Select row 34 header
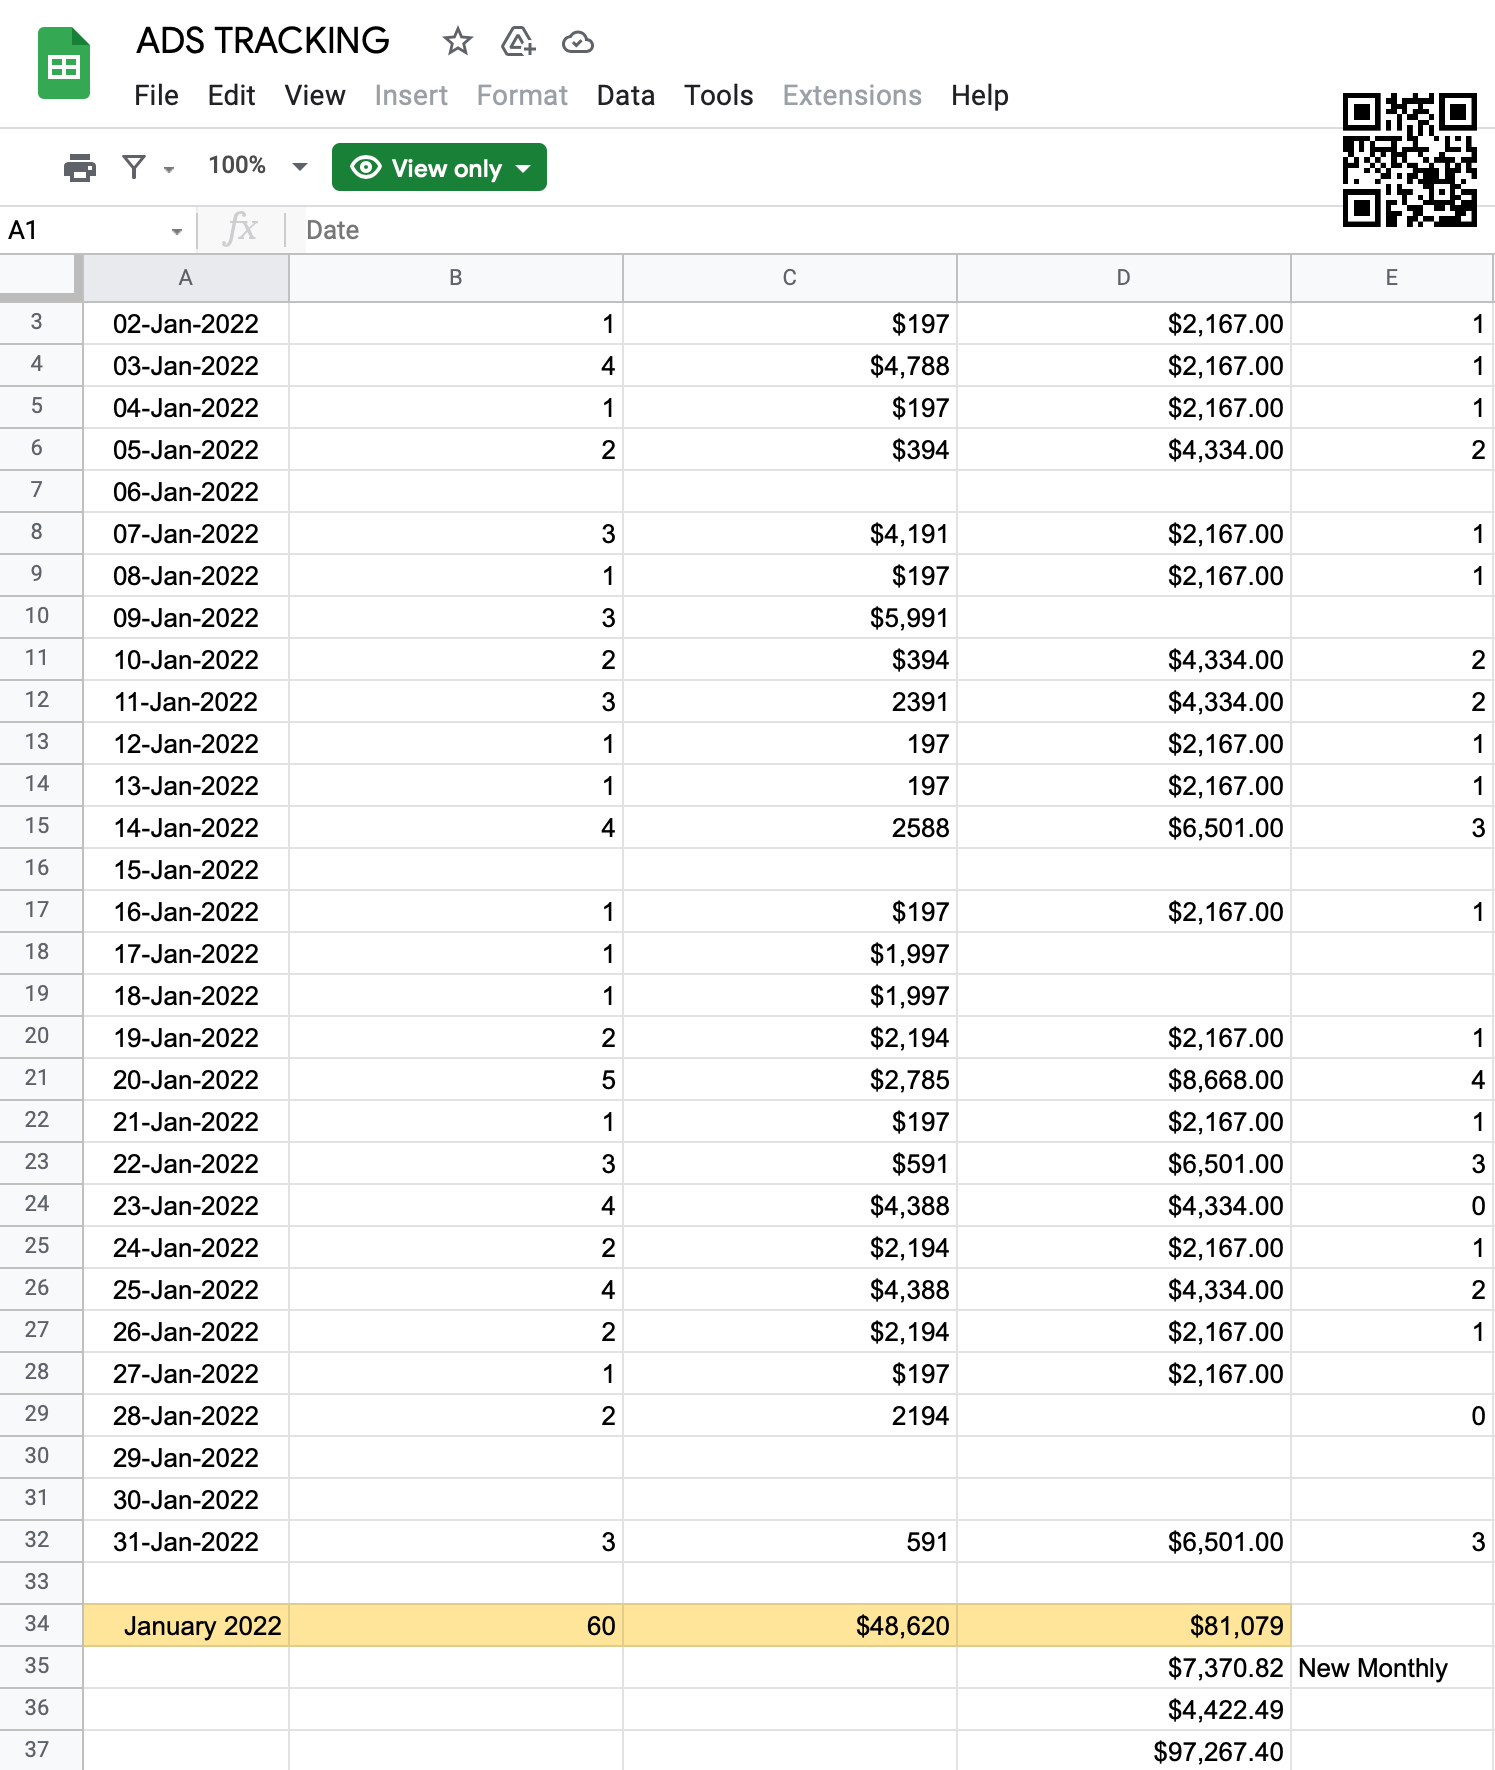Viewport: 1495px width, 1770px height. 38,1624
